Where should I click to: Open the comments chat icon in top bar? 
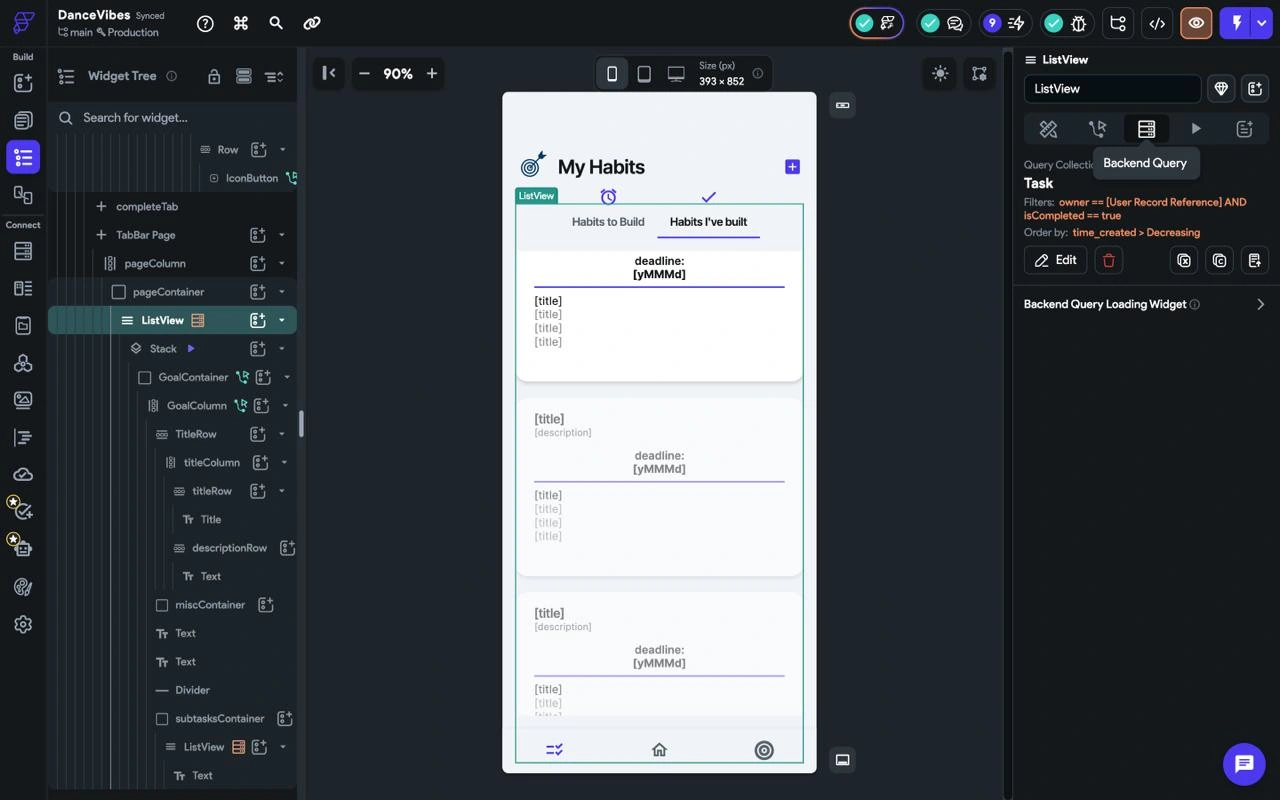tap(955, 23)
